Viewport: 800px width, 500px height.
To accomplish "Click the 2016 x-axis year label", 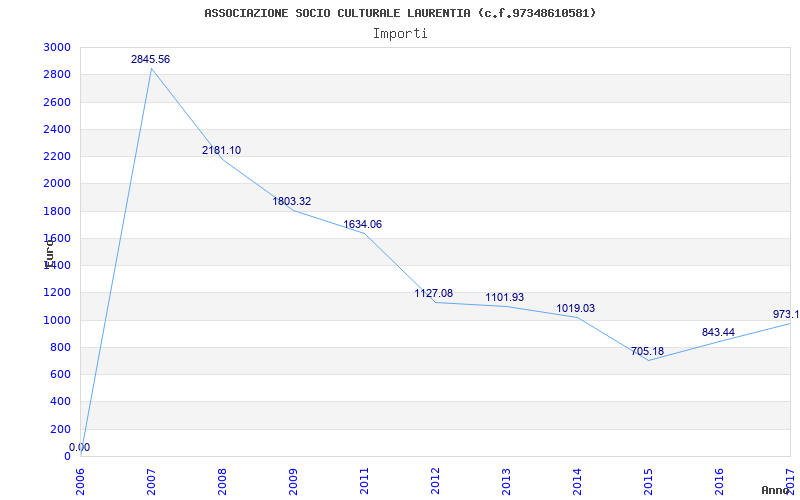I will tap(719, 482).
